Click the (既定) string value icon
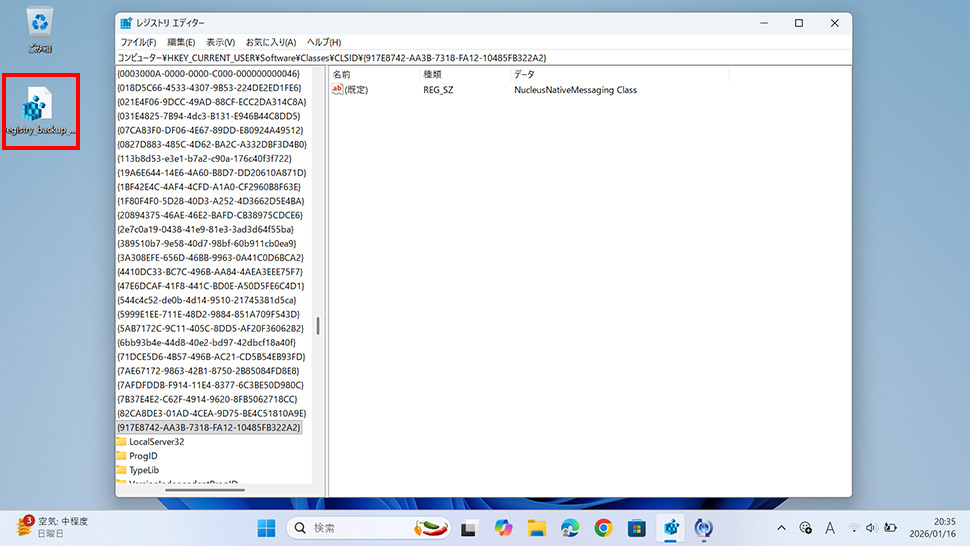This screenshot has width=970, height=546. coord(338,90)
